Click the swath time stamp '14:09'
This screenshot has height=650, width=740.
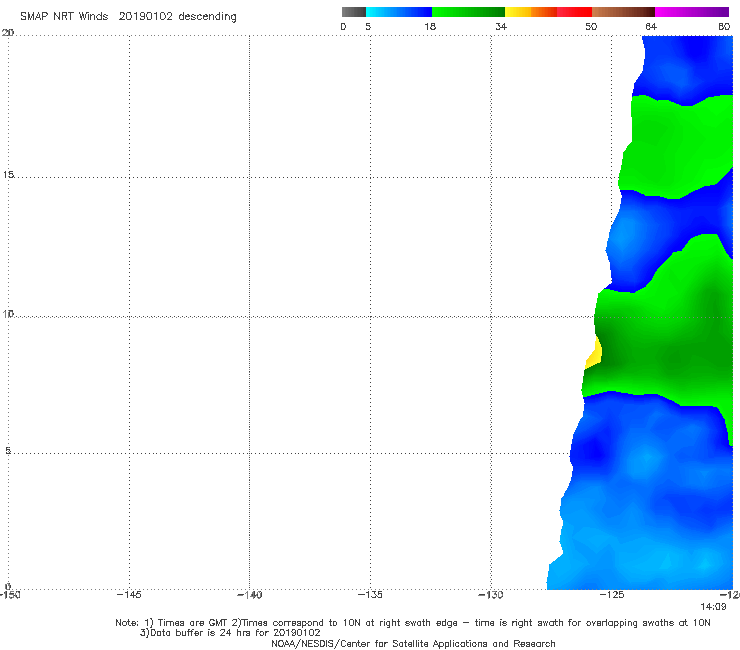[x=713, y=607]
